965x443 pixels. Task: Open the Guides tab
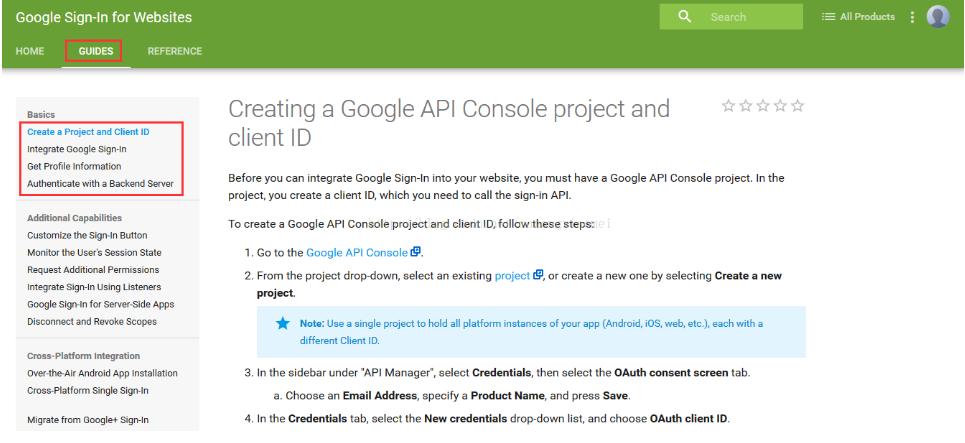94,51
